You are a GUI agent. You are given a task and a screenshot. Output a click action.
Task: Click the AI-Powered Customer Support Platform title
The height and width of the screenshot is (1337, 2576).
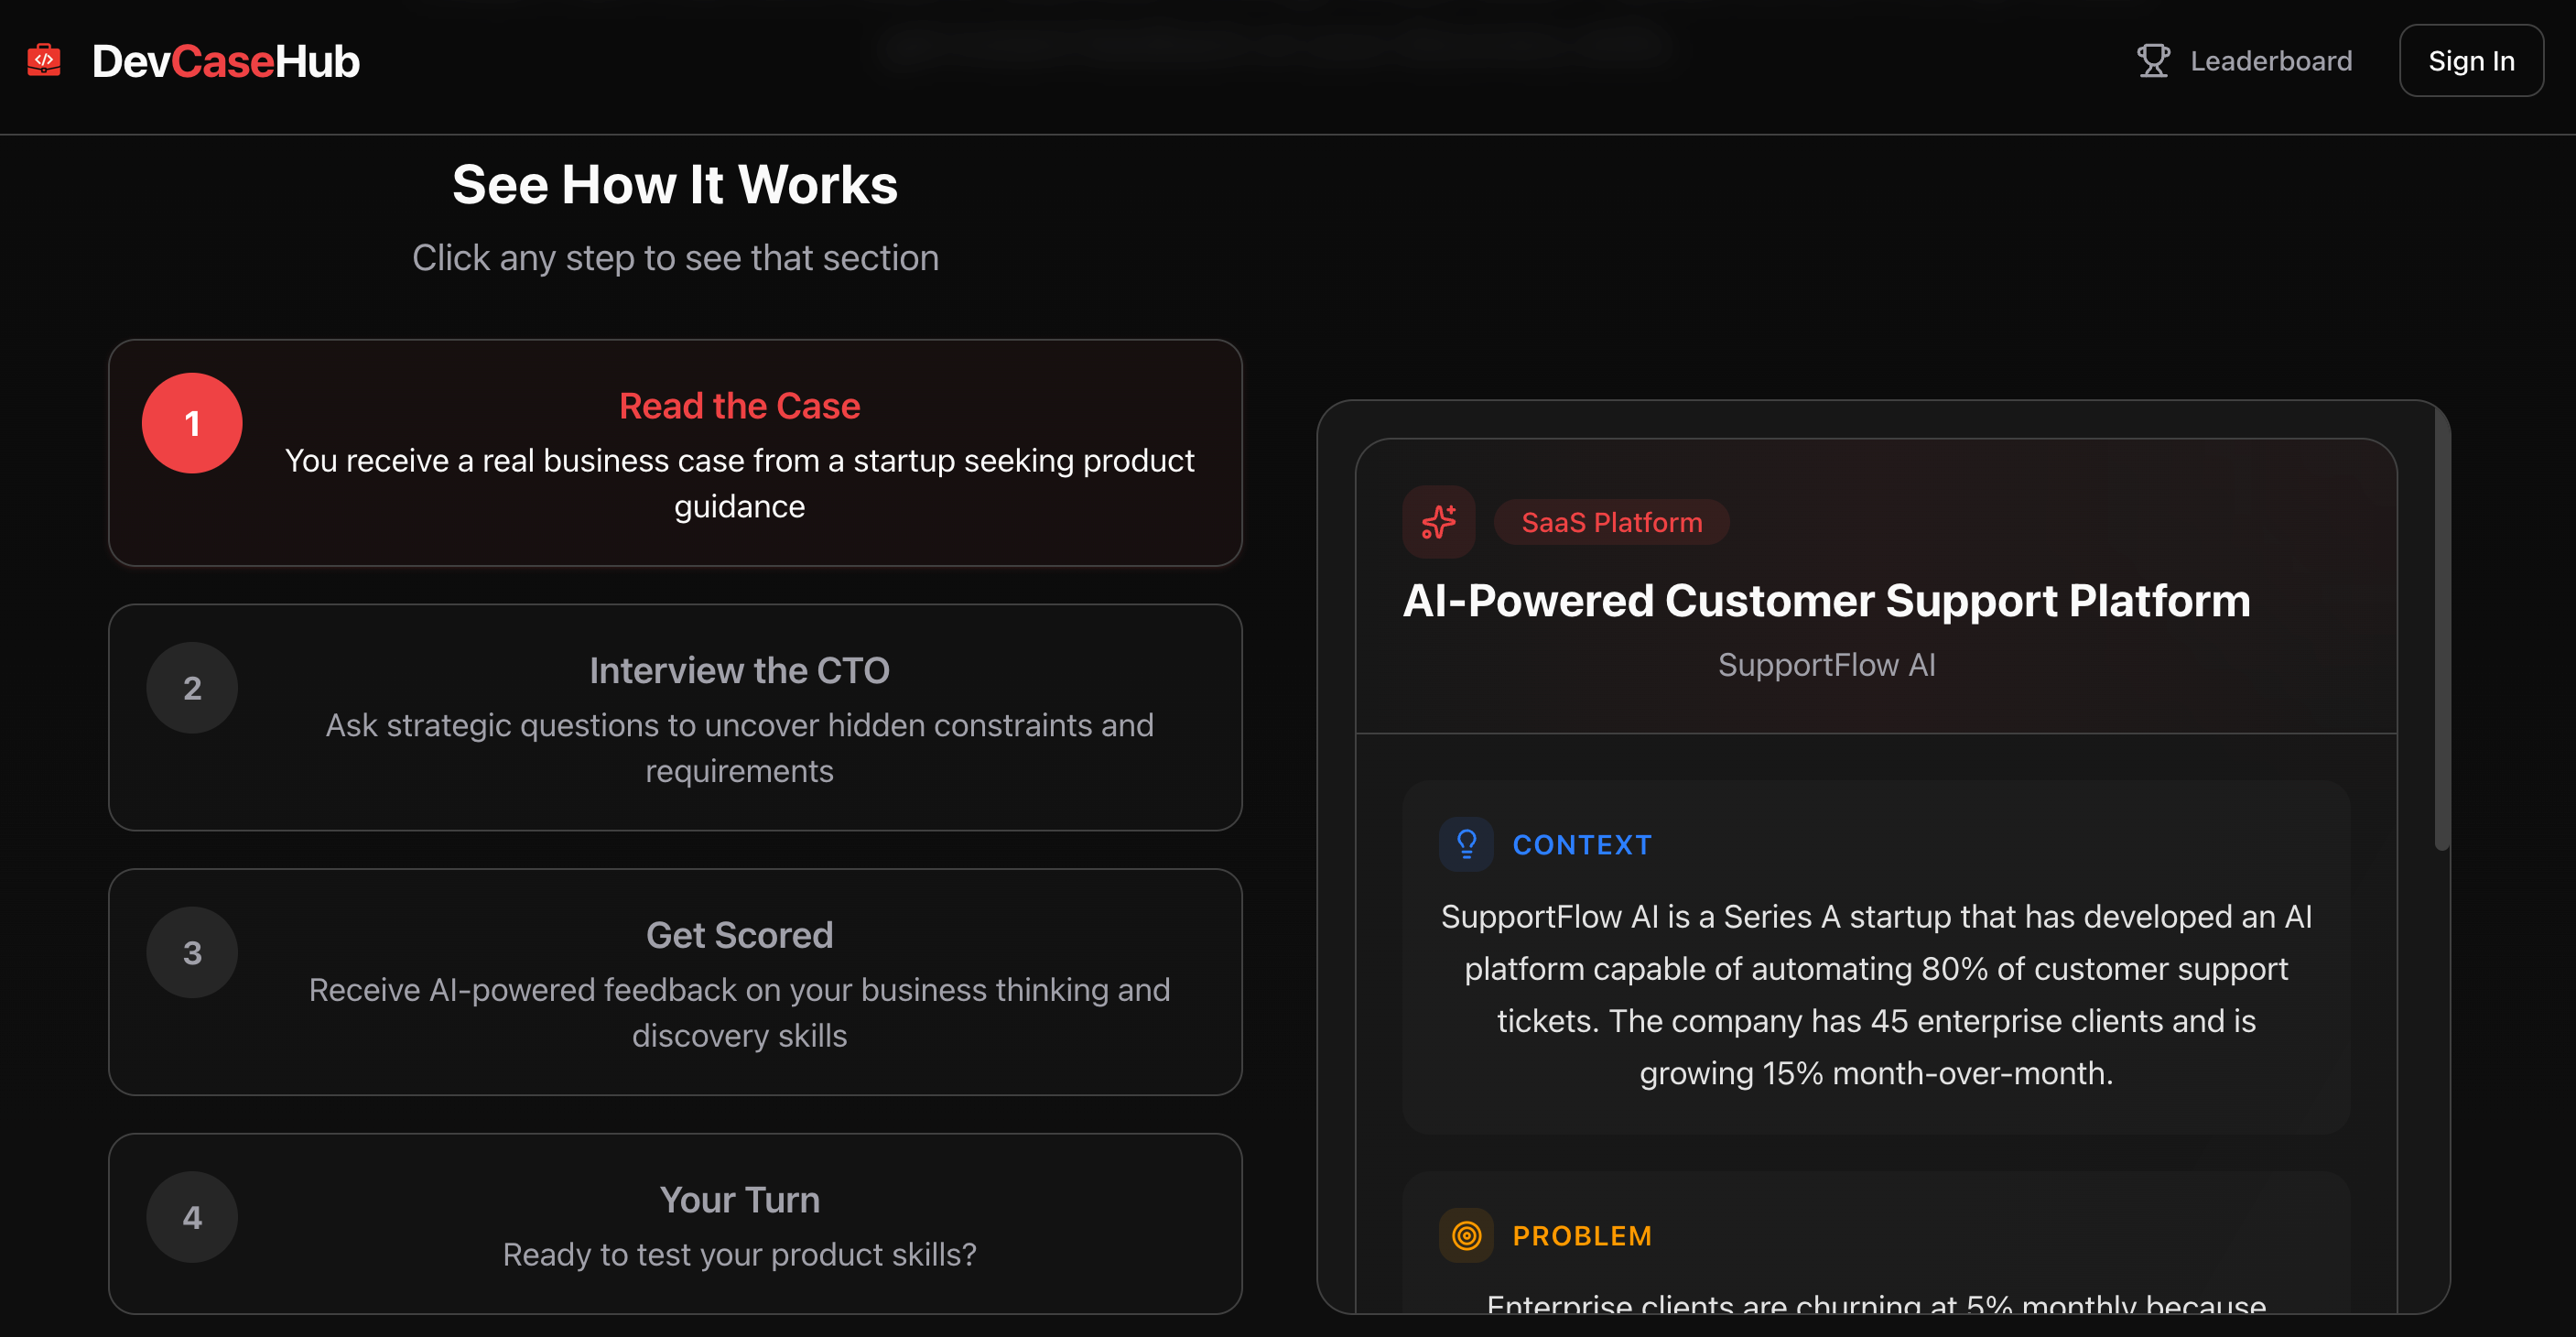tap(1826, 601)
